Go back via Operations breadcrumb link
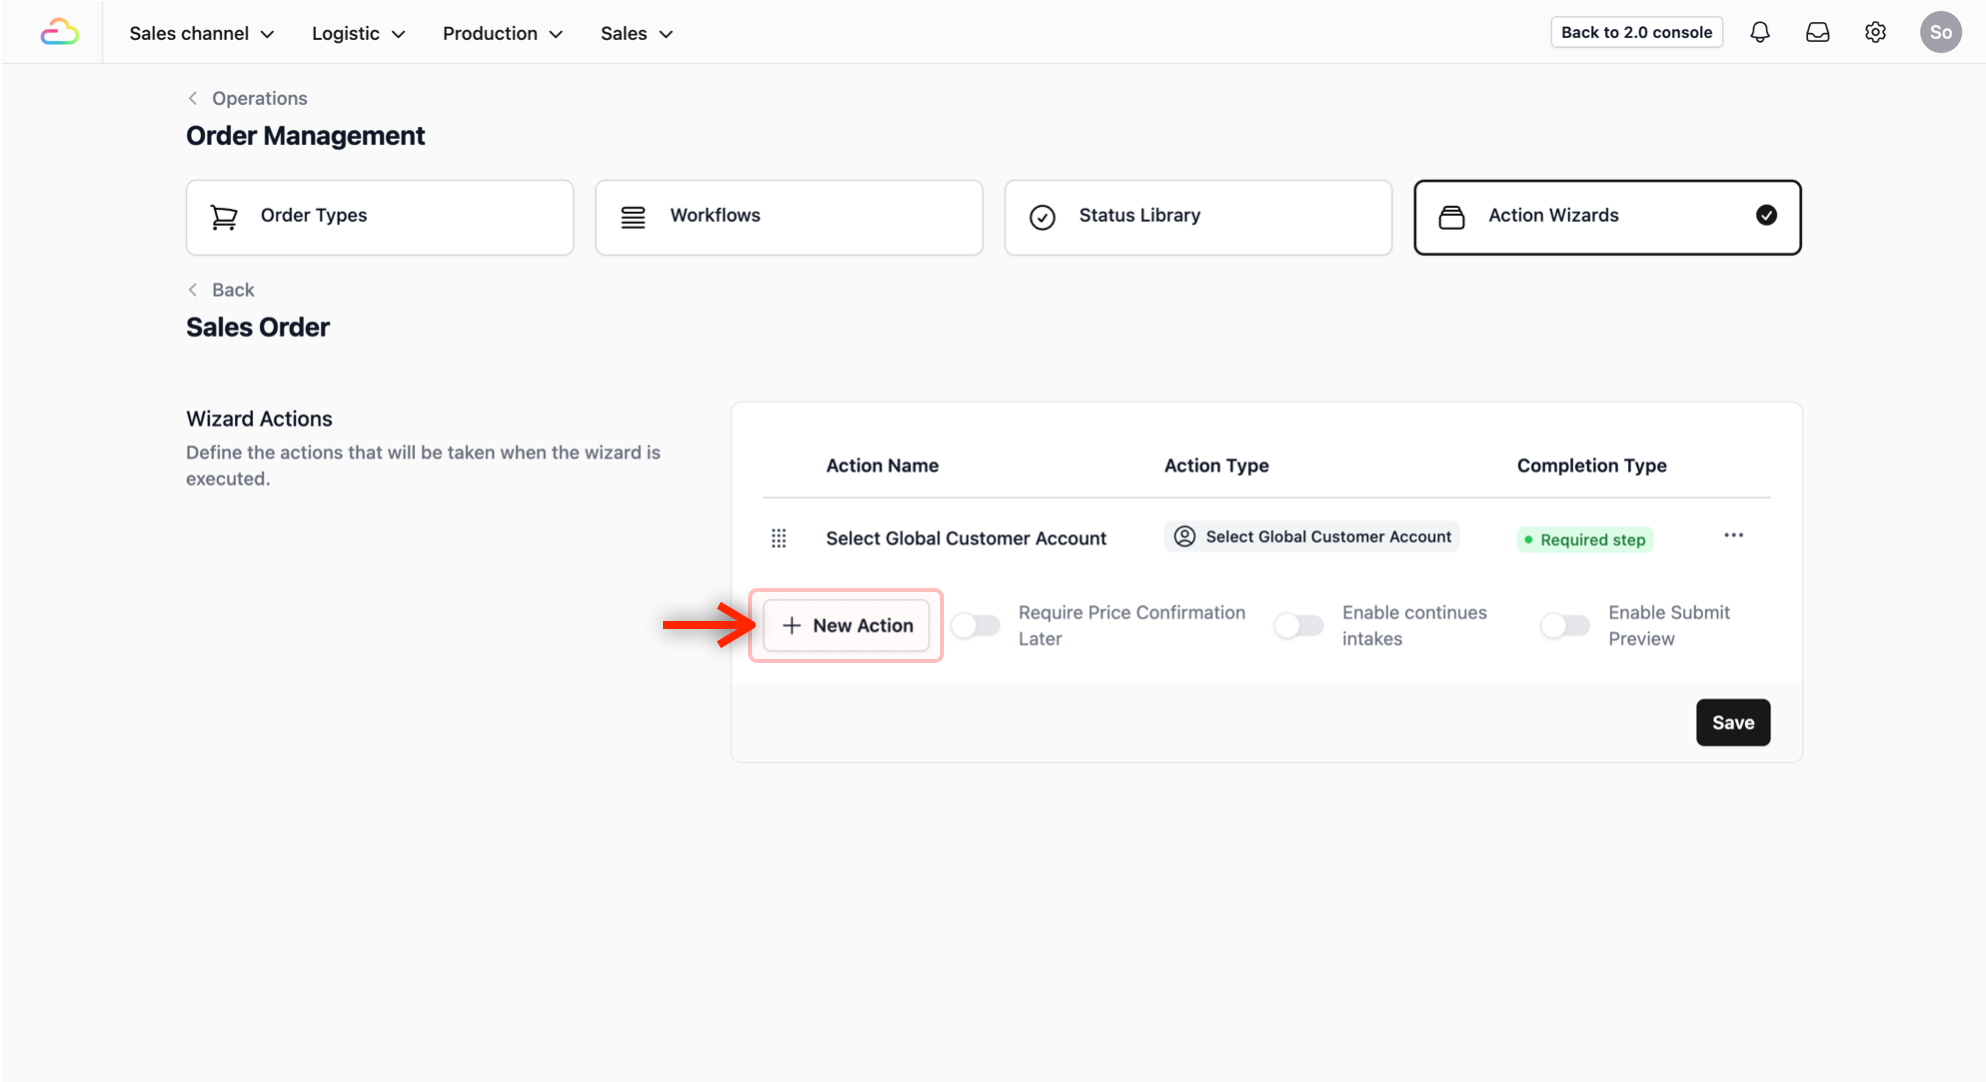 (258, 98)
